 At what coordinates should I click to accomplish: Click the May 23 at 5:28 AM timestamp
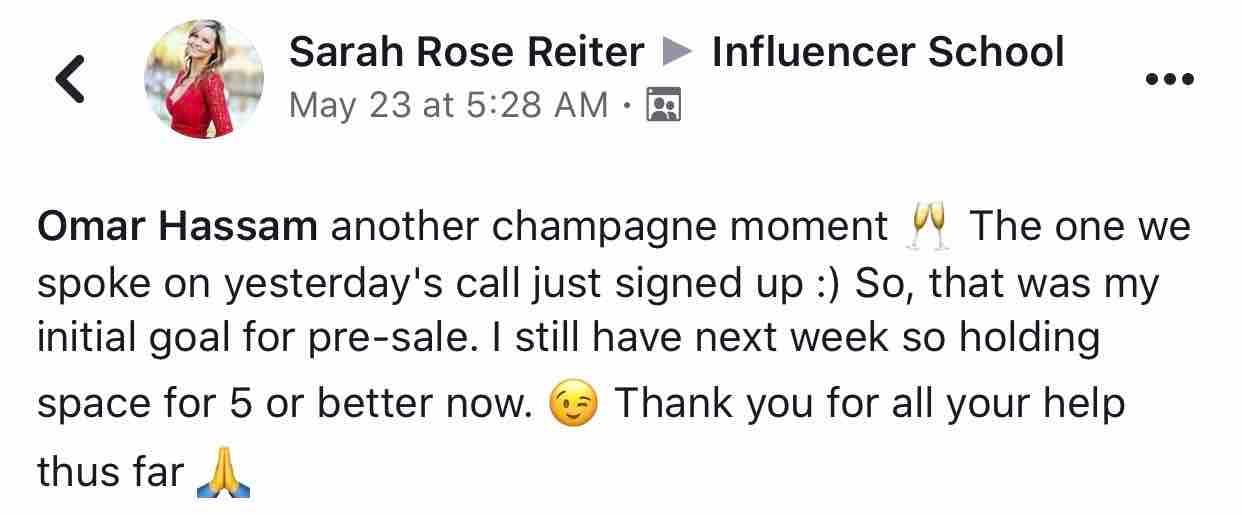[448, 104]
